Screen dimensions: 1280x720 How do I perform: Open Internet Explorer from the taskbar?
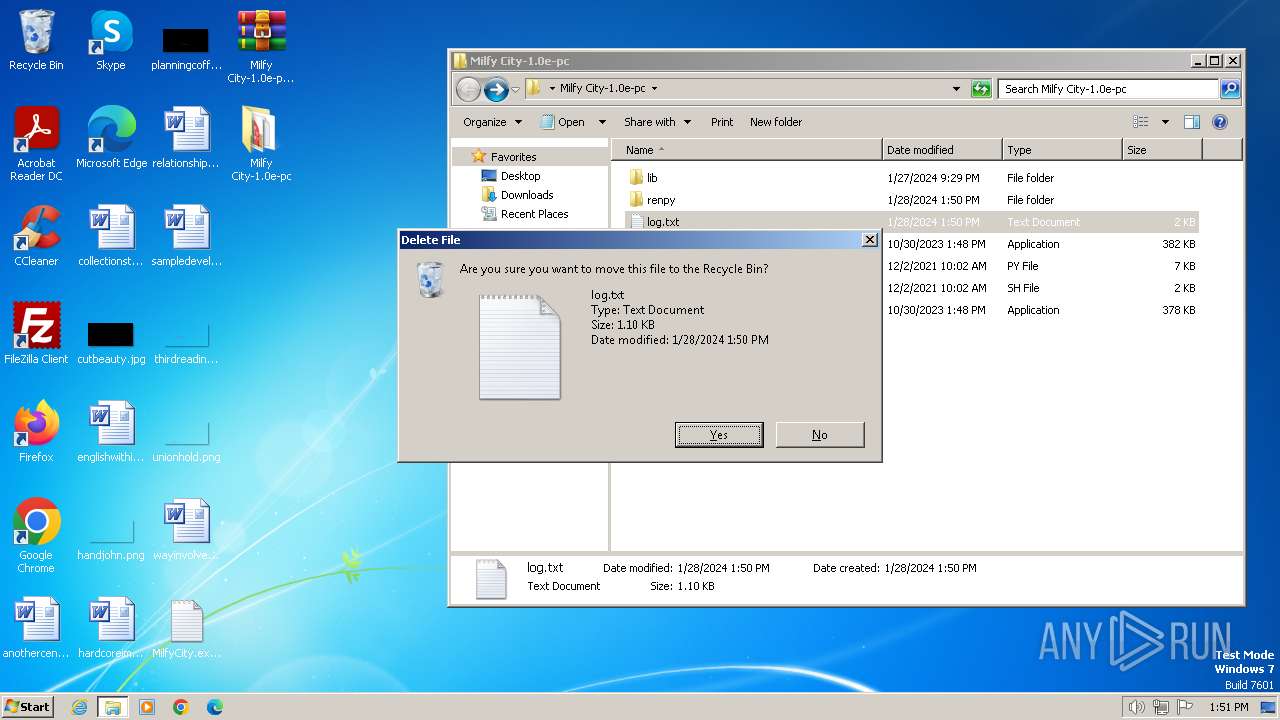[x=80, y=707]
